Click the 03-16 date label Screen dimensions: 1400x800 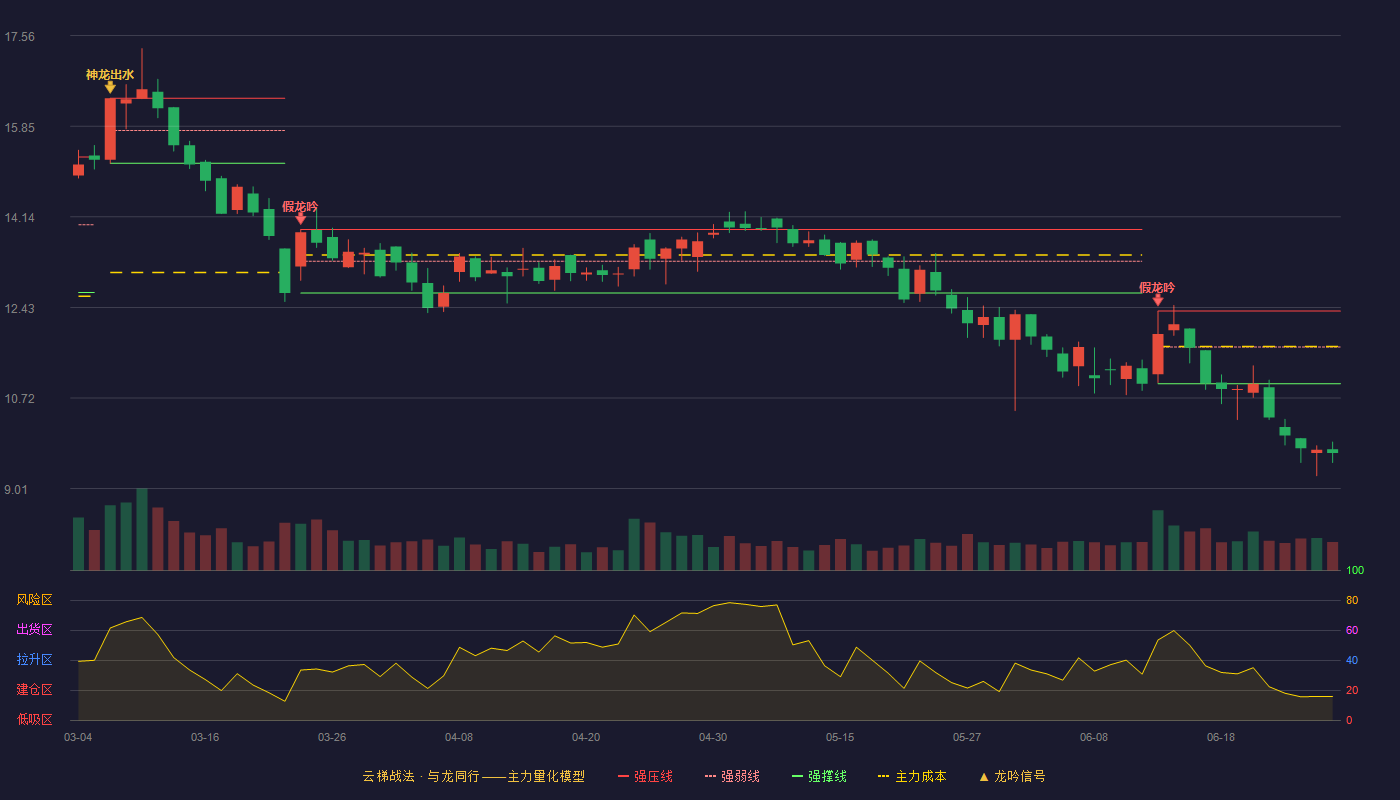click(205, 737)
